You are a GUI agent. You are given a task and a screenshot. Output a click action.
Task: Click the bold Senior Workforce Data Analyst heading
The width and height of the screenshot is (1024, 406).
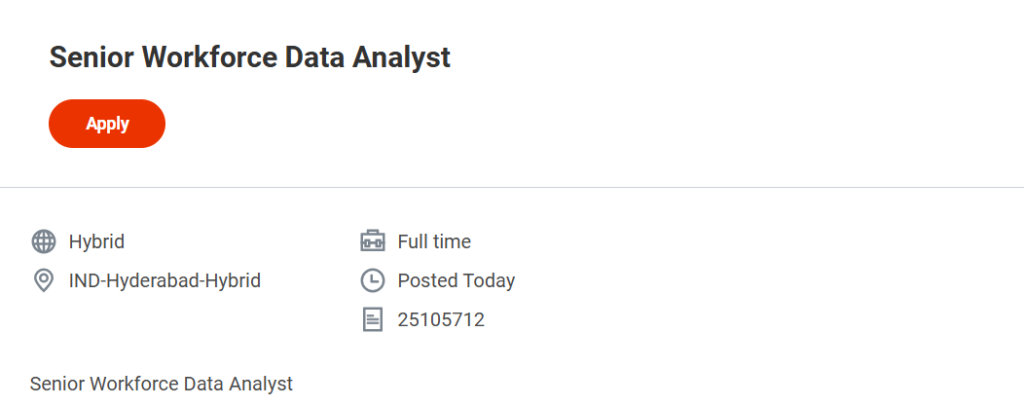click(250, 58)
